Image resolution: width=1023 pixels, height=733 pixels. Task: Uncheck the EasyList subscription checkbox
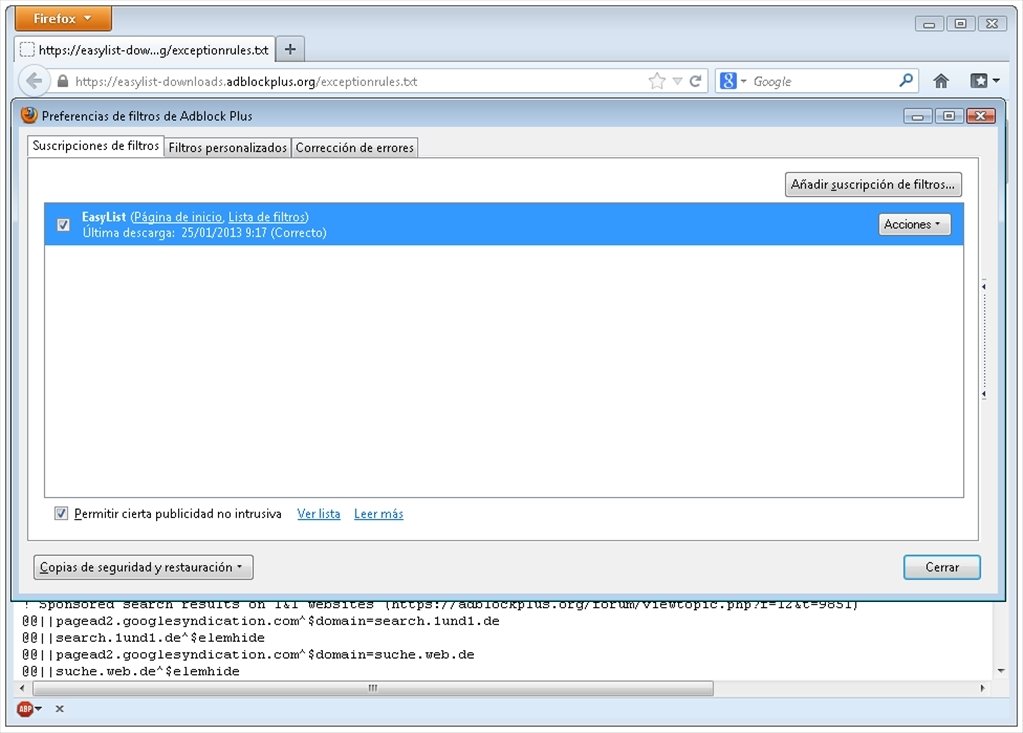[x=63, y=225]
